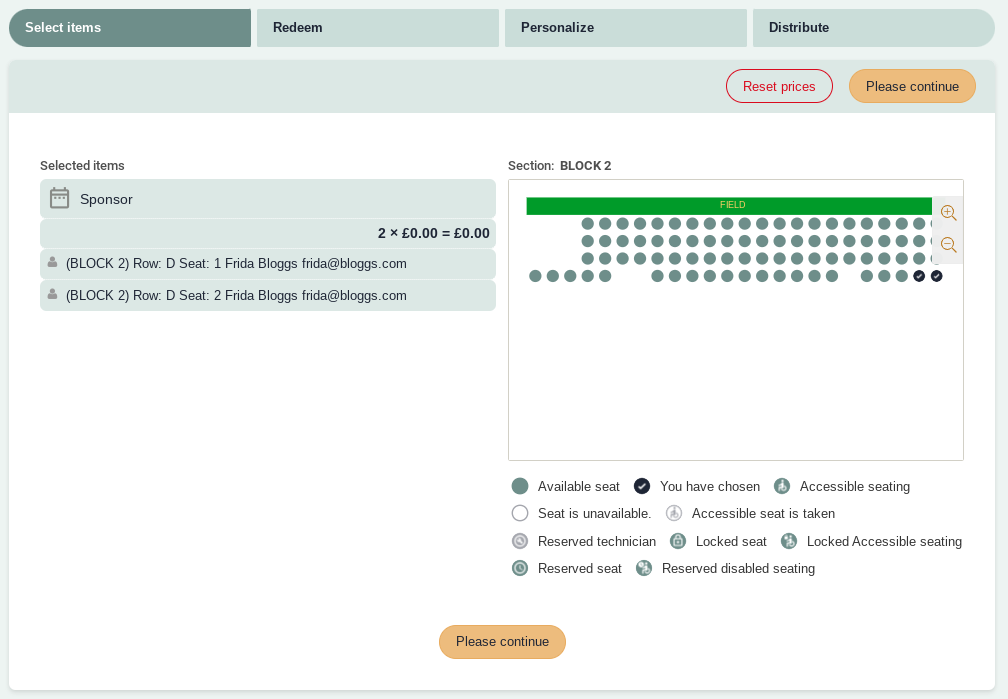The height and width of the screenshot is (699, 1008).
Task: Click person icon for Row D Seat 1
Action: point(52,263)
